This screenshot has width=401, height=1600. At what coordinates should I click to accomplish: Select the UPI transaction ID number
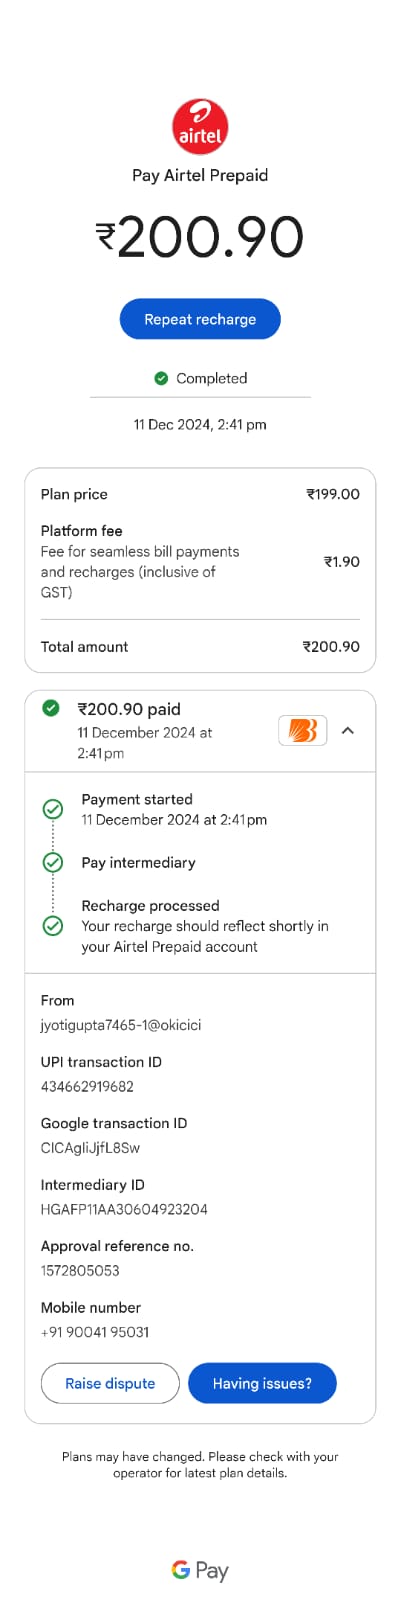point(87,1086)
